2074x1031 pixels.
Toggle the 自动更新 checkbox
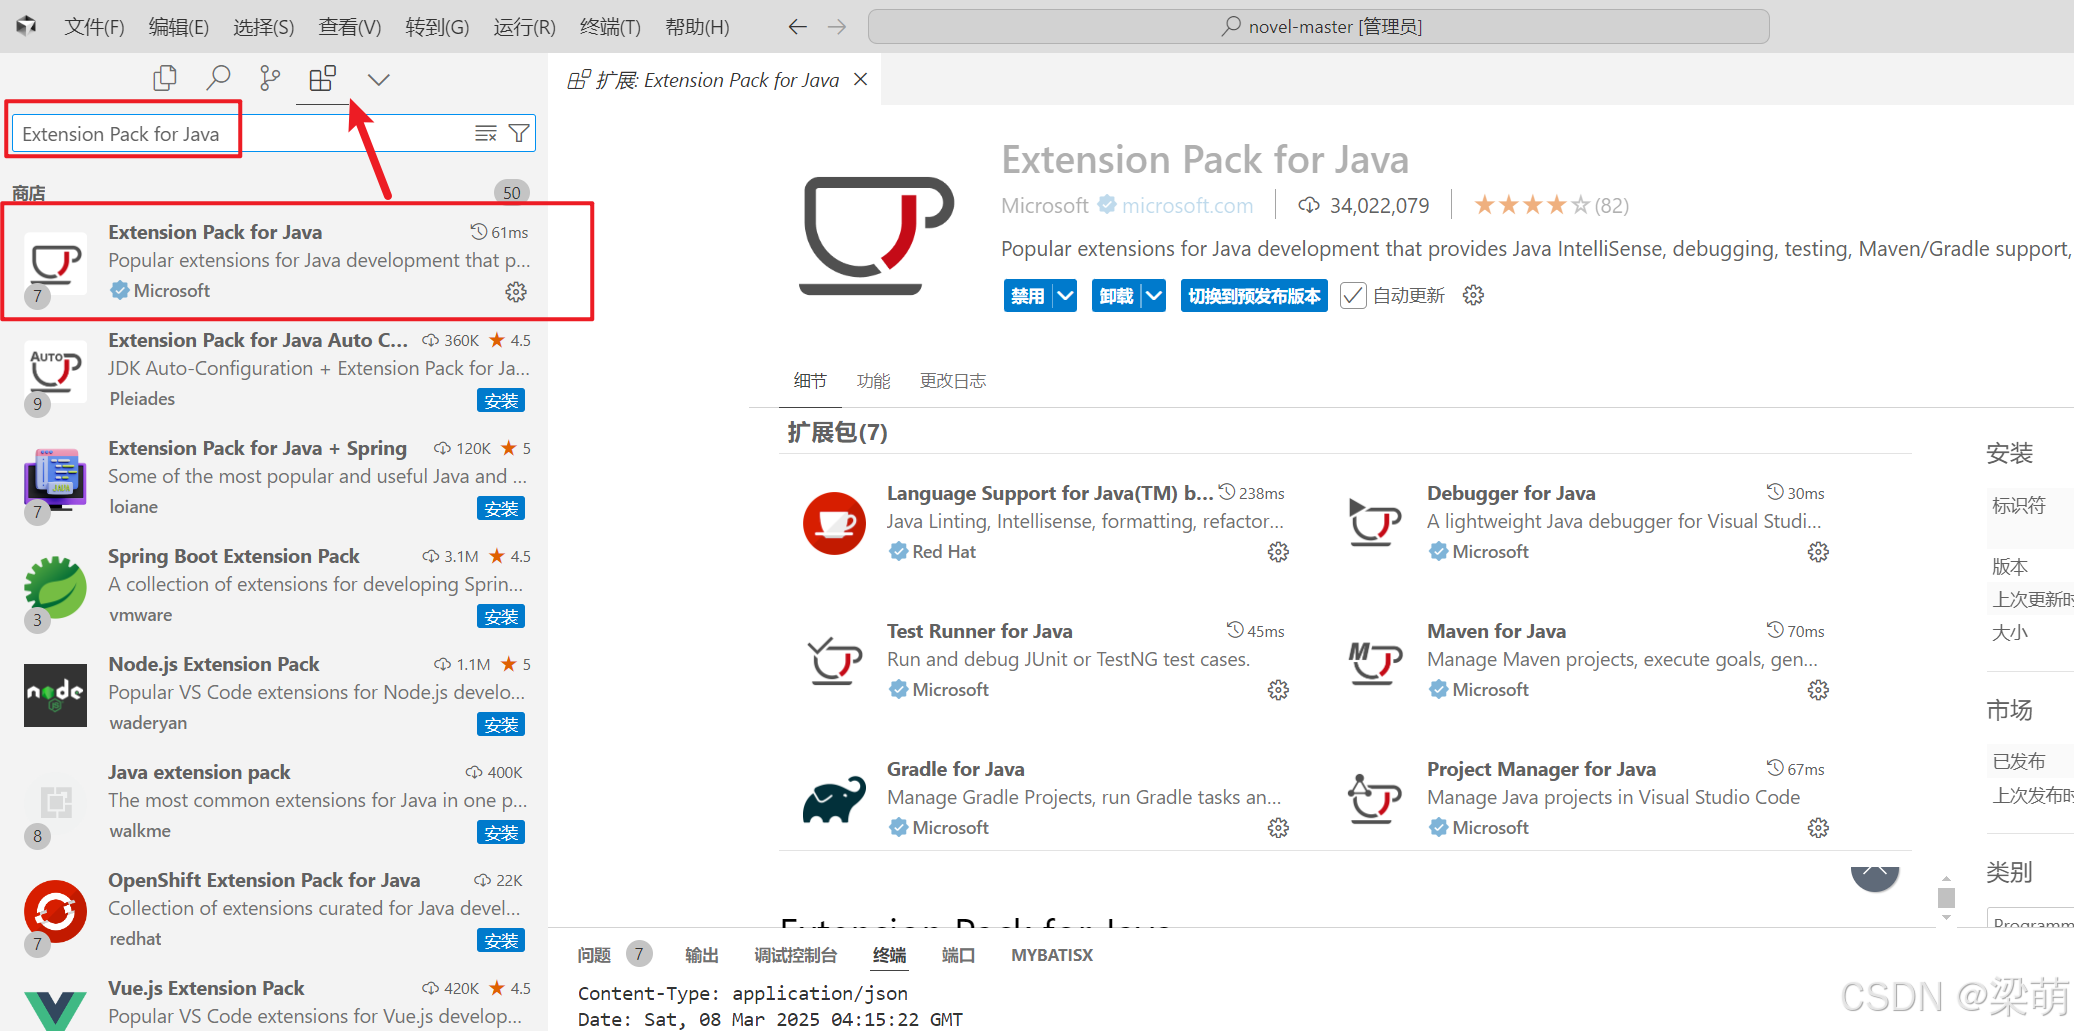tap(1353, 296)
